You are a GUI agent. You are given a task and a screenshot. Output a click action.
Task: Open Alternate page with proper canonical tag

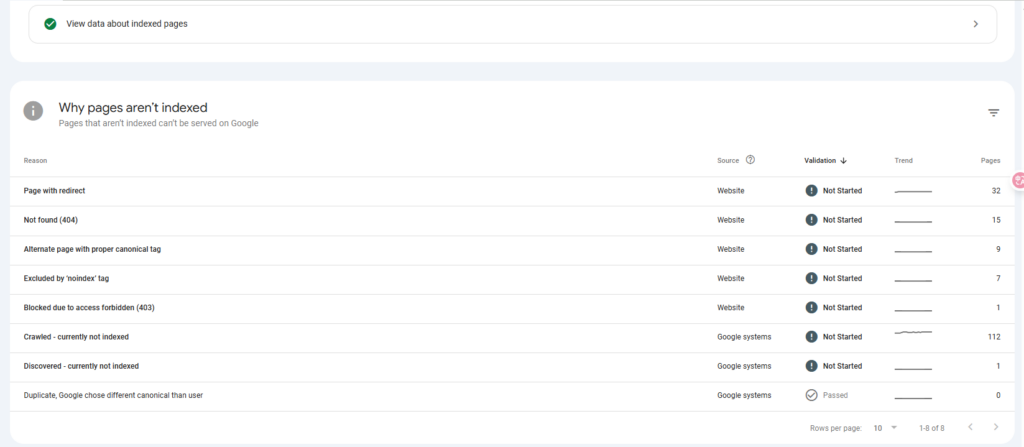(92, 249)
